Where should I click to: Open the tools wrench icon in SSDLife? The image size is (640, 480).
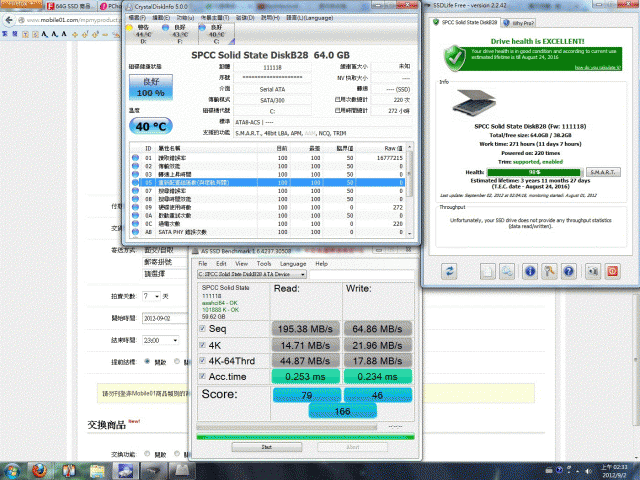(549, 271)
